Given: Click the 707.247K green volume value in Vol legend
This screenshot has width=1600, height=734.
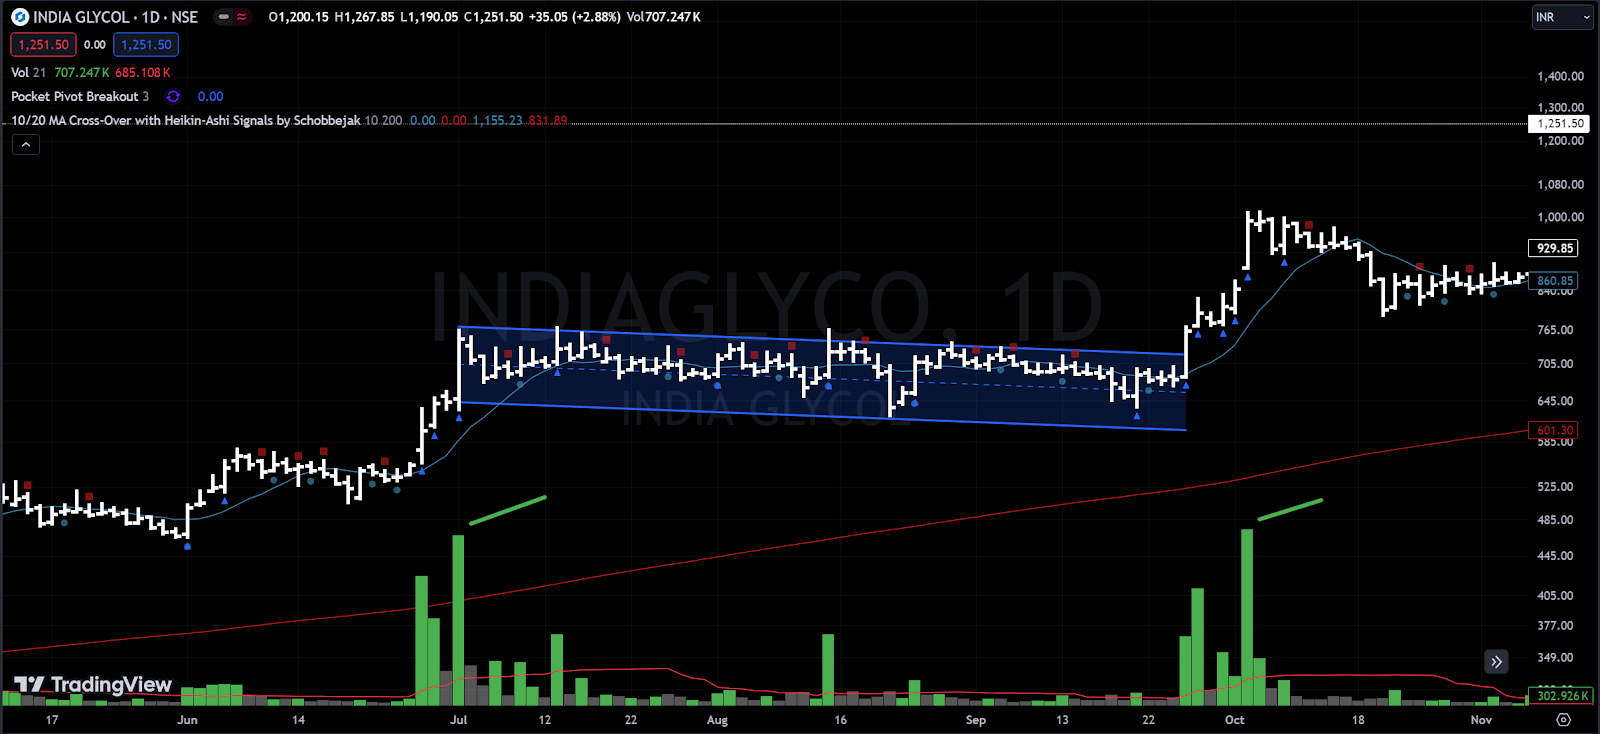Looking at the screenshot, I should point(82,73).
